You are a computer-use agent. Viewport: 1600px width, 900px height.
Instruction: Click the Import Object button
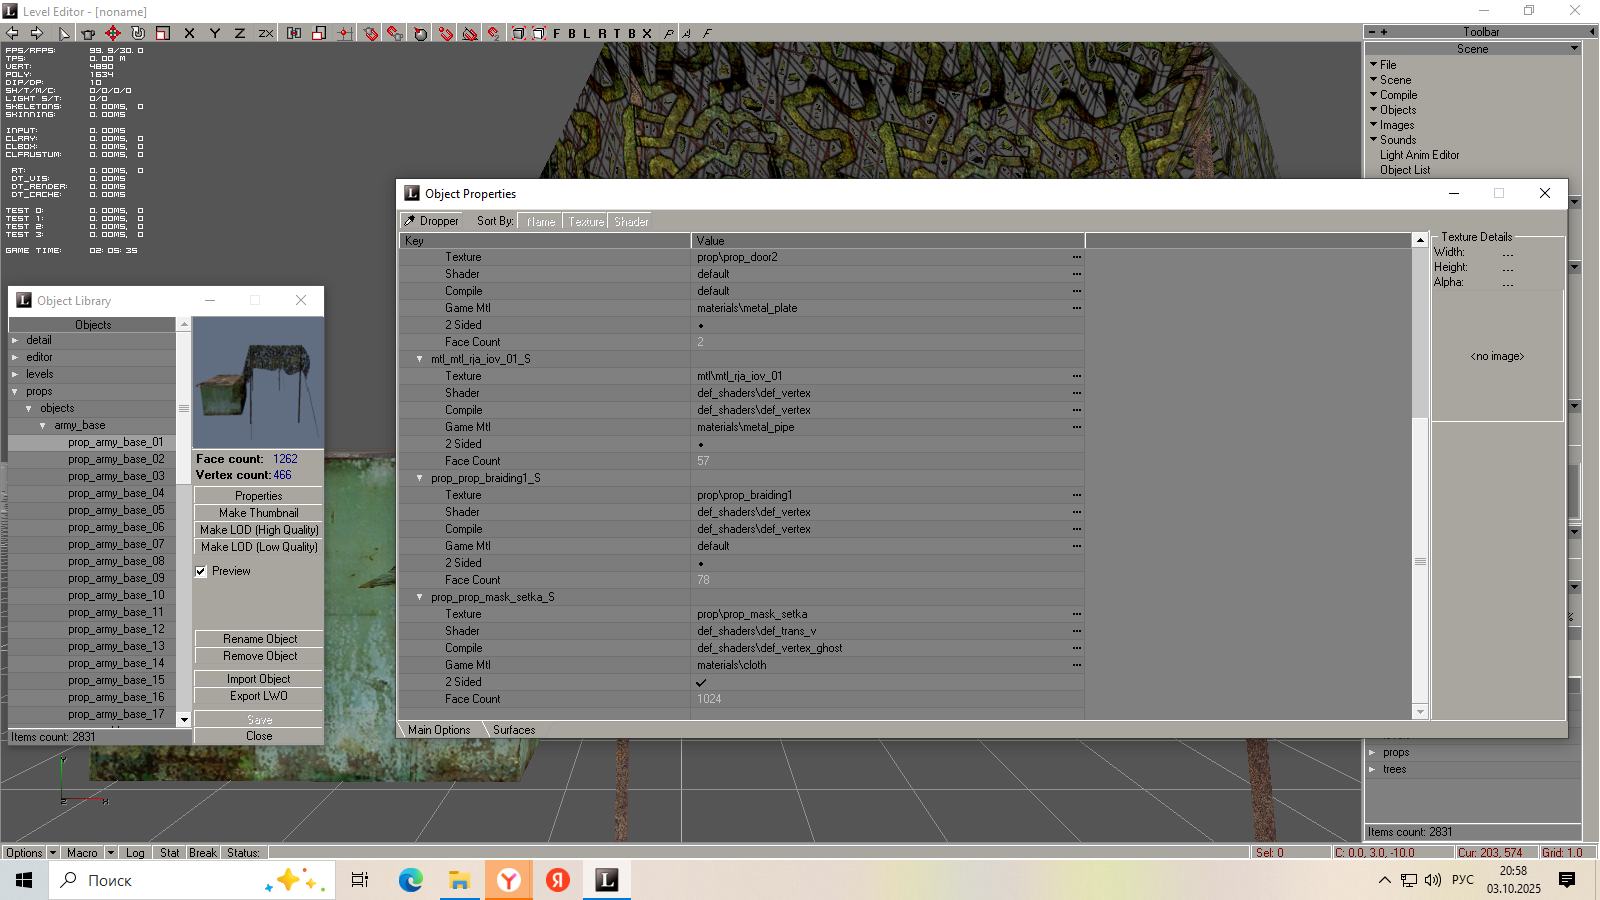tap(258, 679)
